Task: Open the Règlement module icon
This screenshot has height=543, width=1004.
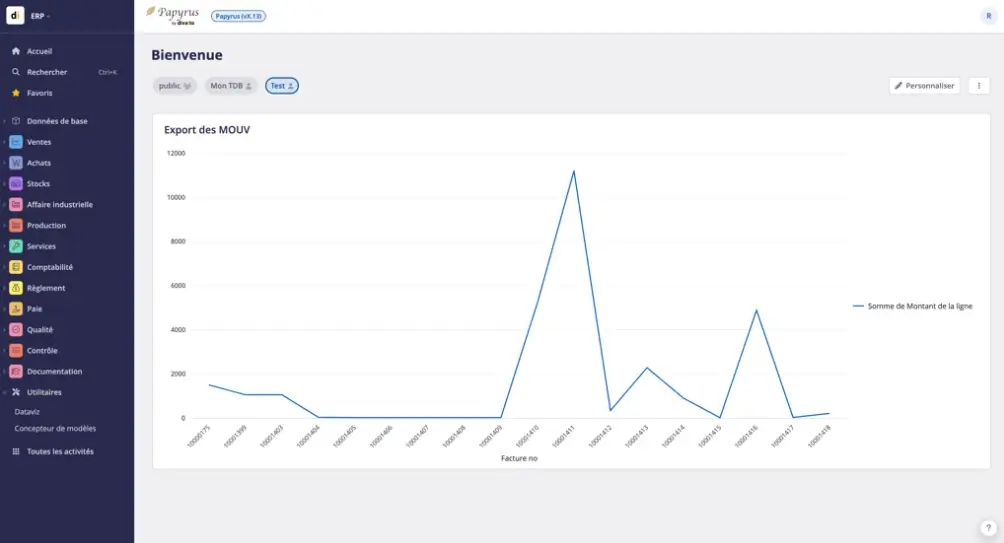Action: coord(16,288)
